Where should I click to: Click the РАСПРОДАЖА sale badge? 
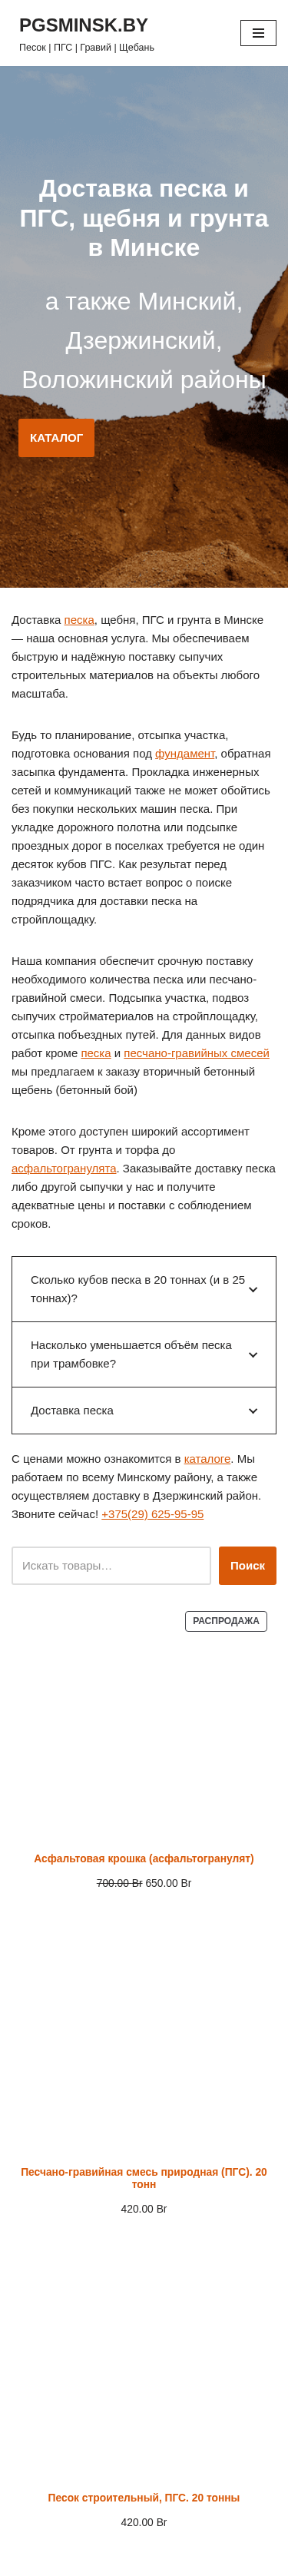226,1621
